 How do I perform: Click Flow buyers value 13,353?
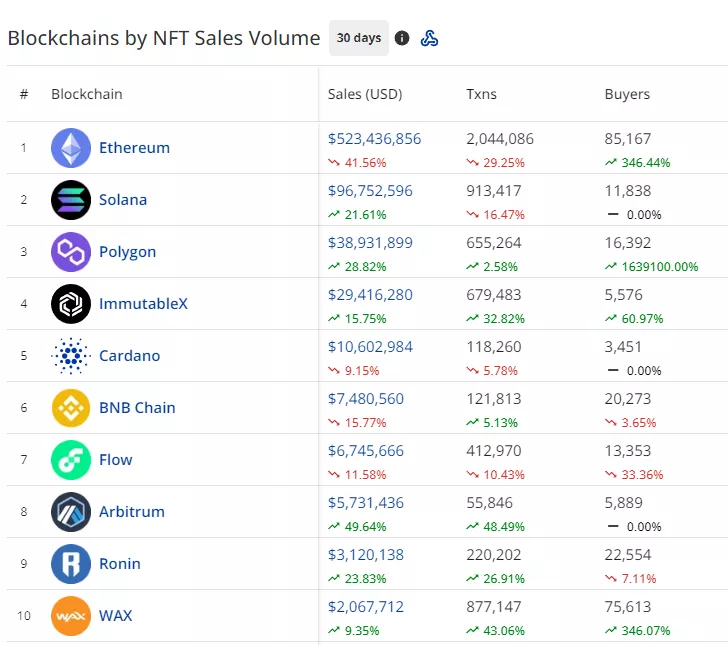tap(628, 450)
